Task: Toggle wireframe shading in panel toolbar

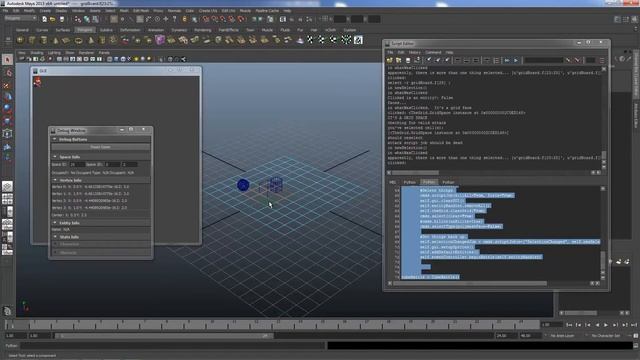Action: (x=110, y=59)
